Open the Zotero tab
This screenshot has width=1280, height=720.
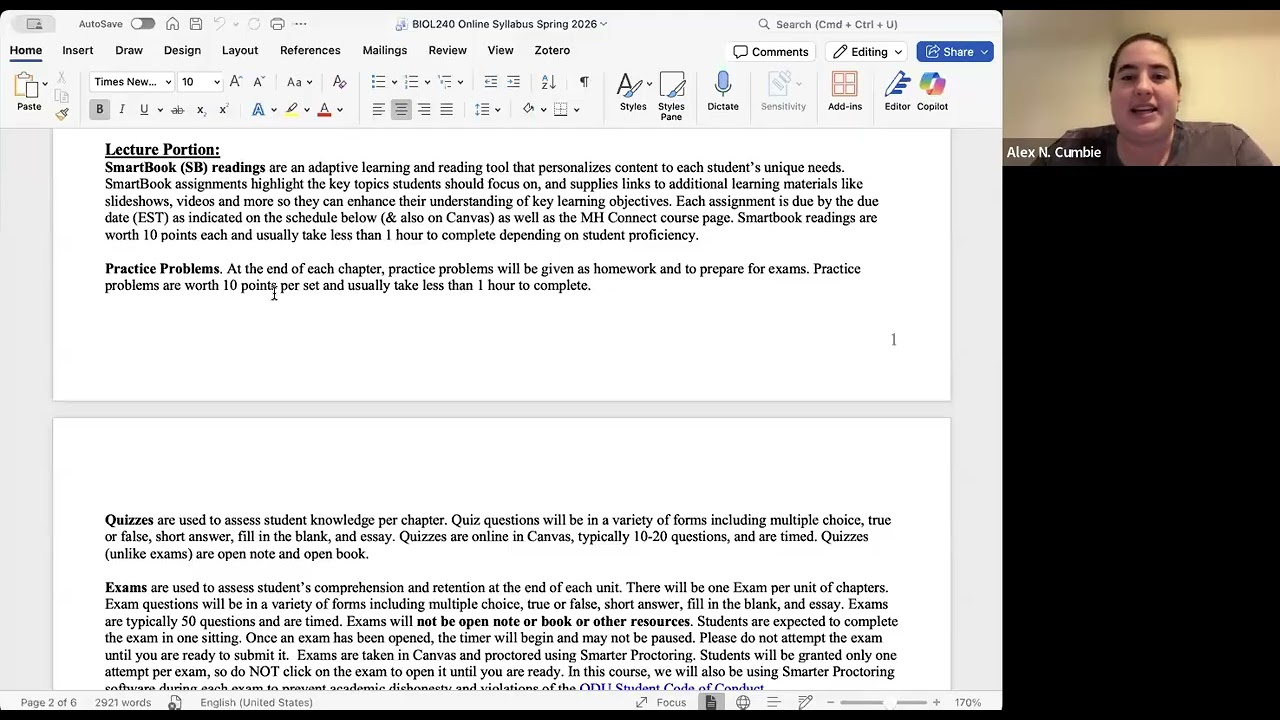pyautogui.click(x=552, y=50)
